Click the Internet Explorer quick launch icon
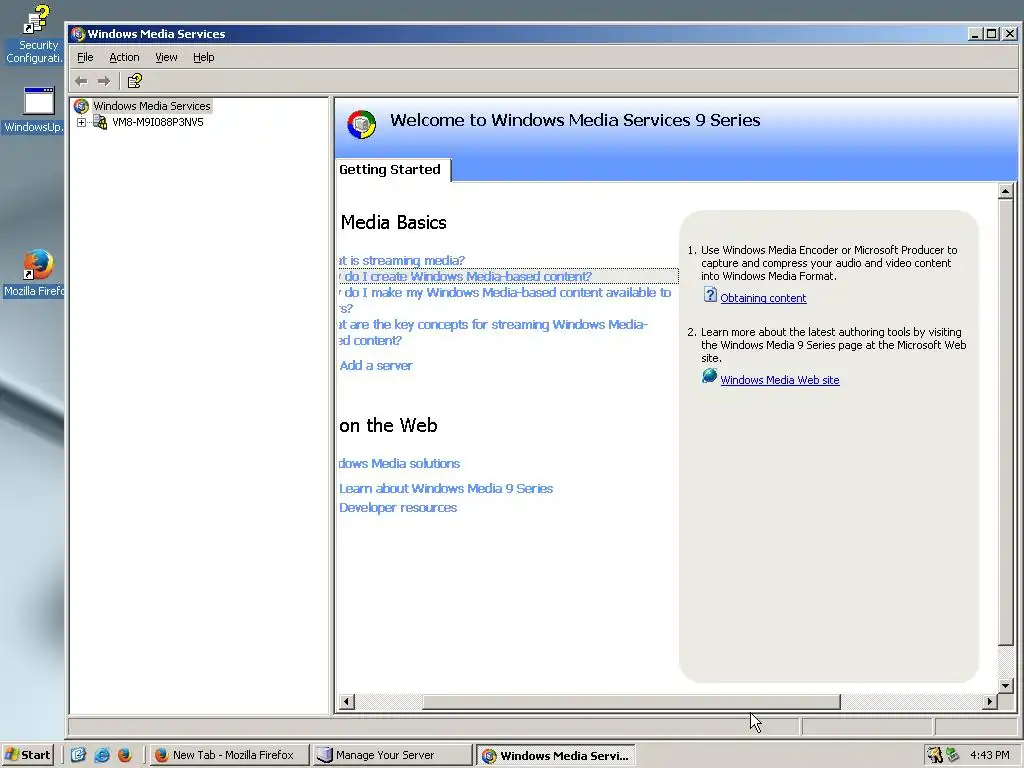Screen dimensions: 1024x768 102,755
